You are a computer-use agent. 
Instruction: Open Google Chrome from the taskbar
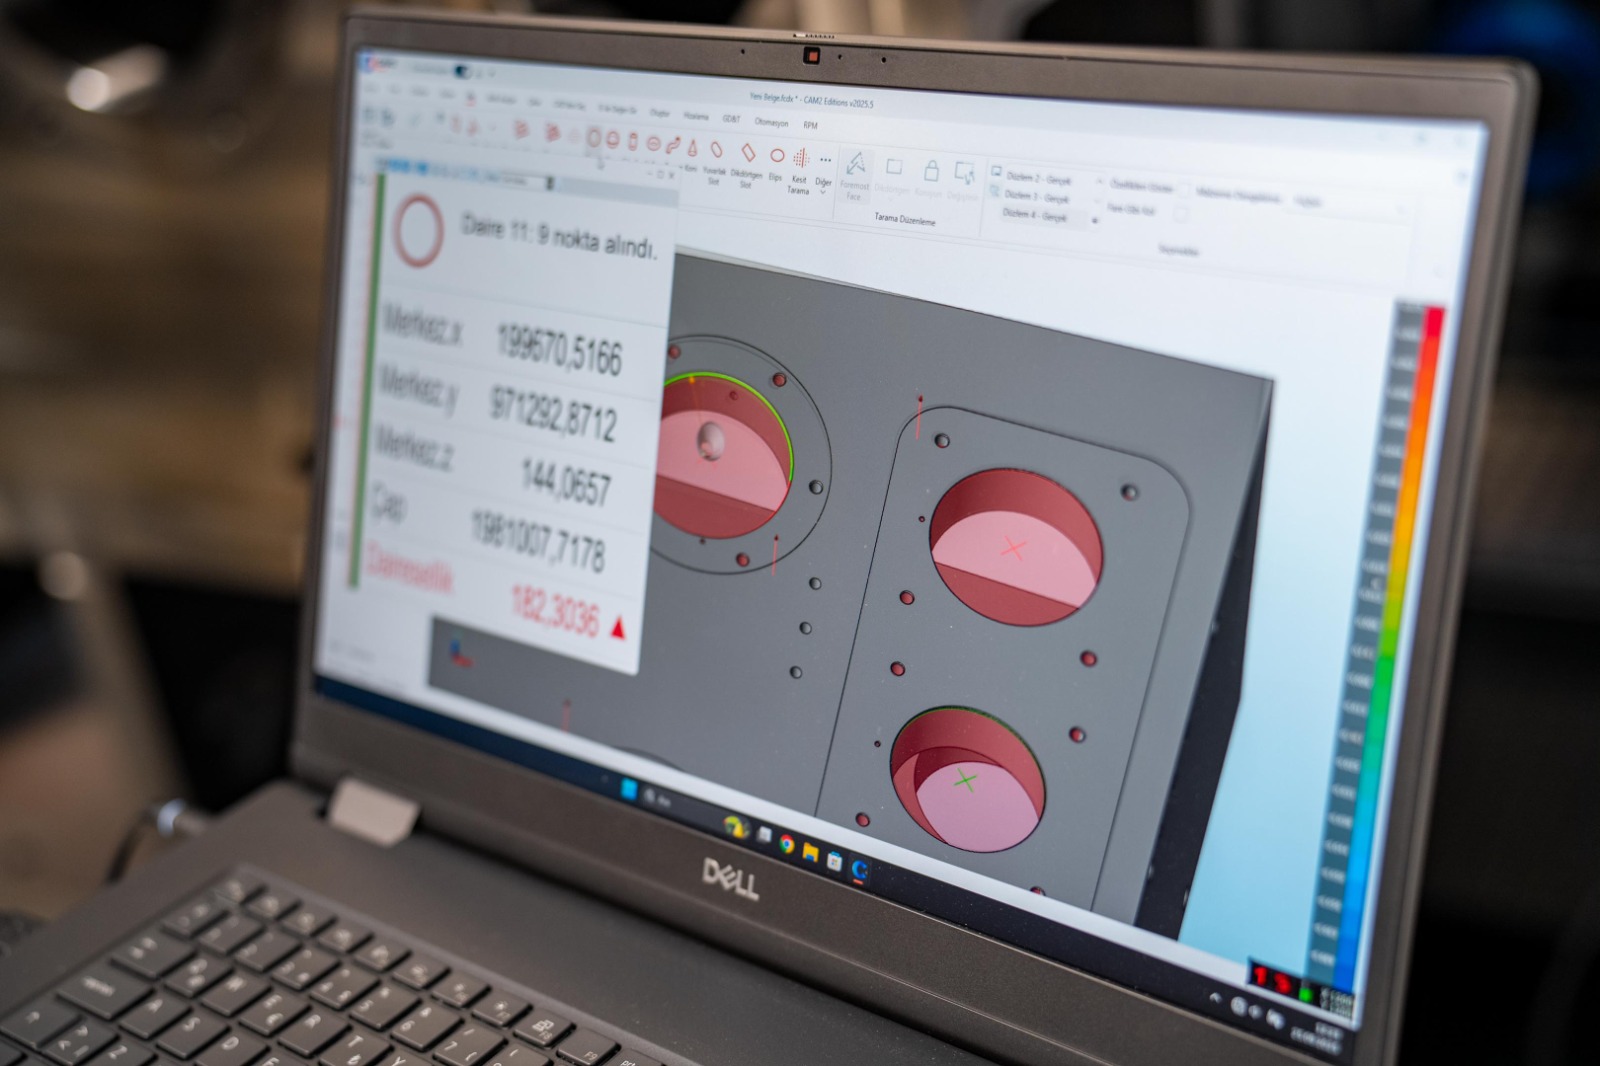coord(787,844)
